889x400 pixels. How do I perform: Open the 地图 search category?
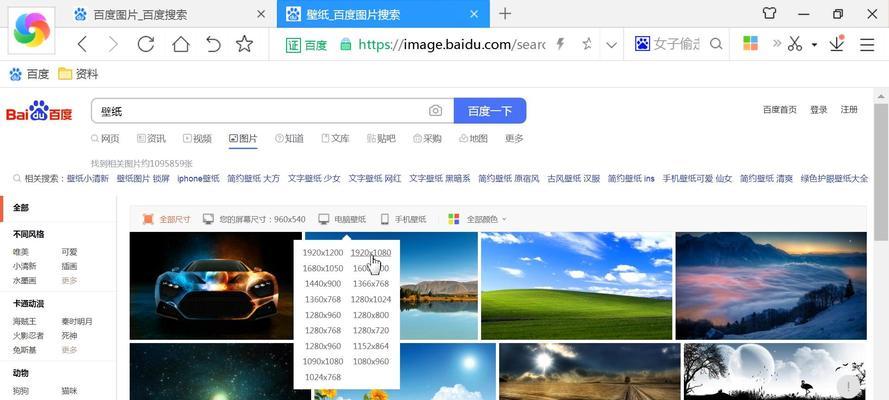click(x=473, y=139)
